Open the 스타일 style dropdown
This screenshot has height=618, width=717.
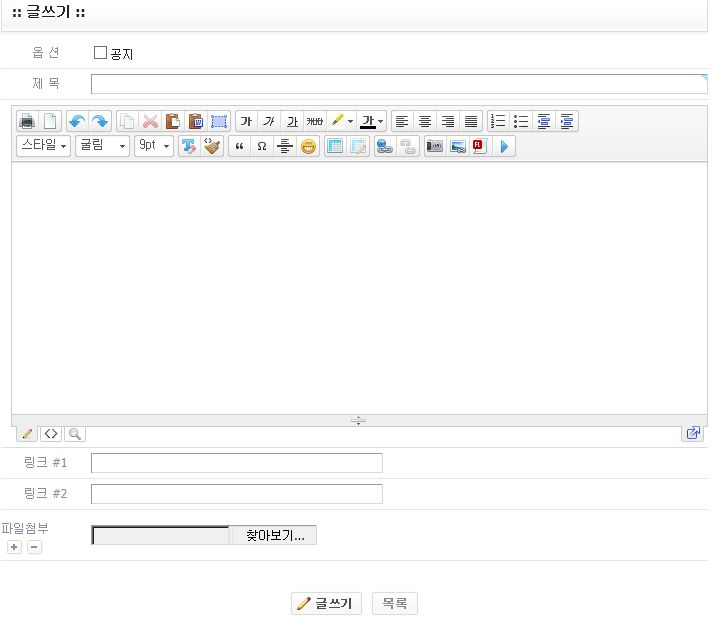(43, 146)
